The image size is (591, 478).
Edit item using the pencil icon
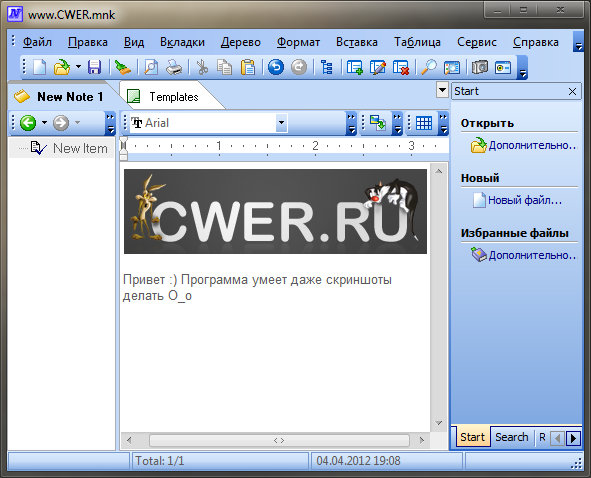tap(378, 68)
